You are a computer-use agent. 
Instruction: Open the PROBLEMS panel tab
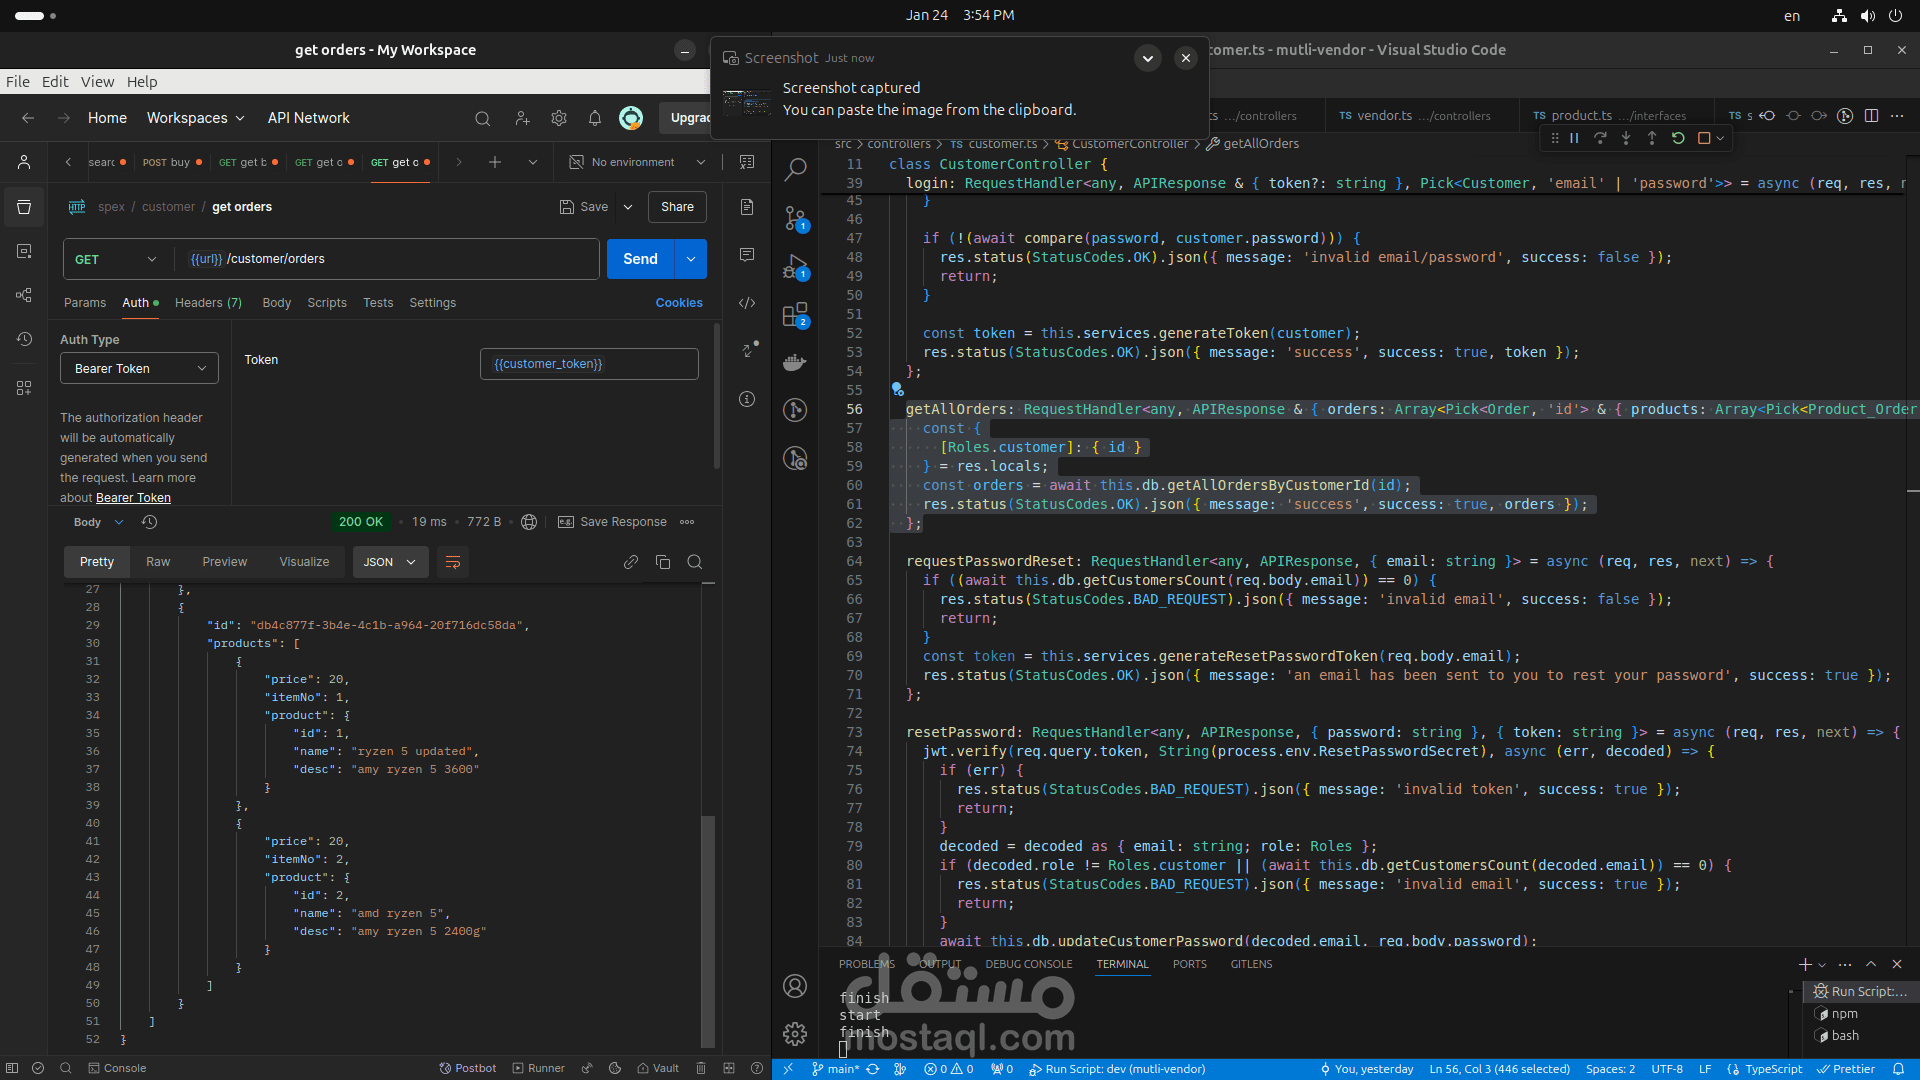point(866,964)
